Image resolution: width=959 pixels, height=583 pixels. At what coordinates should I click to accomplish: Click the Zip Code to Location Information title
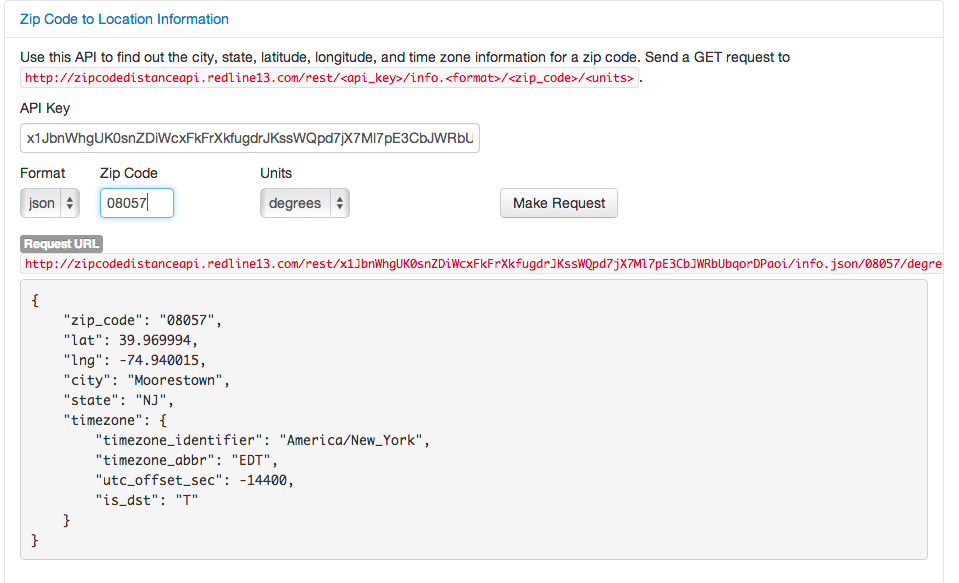124,19
